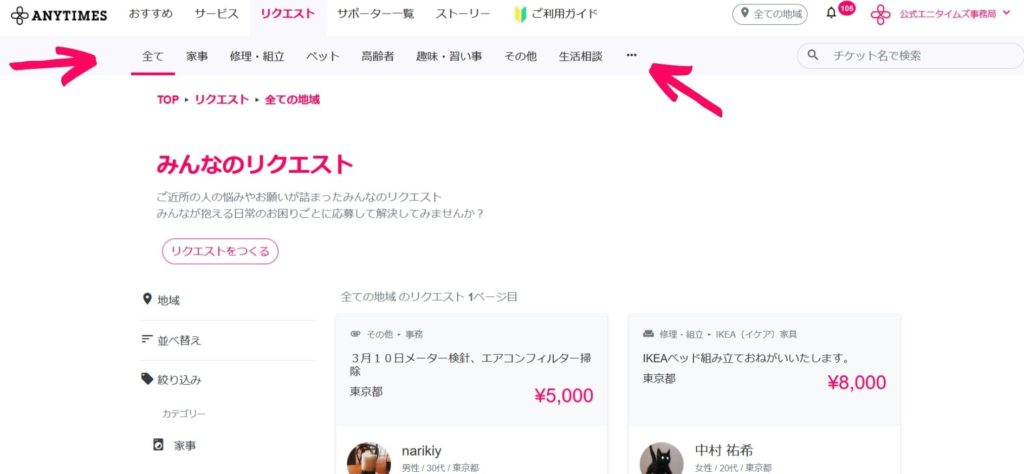Click the housework category icon in sidebar
The height and width of the screenshot is (474, 1024).
(x=157, y=444)
